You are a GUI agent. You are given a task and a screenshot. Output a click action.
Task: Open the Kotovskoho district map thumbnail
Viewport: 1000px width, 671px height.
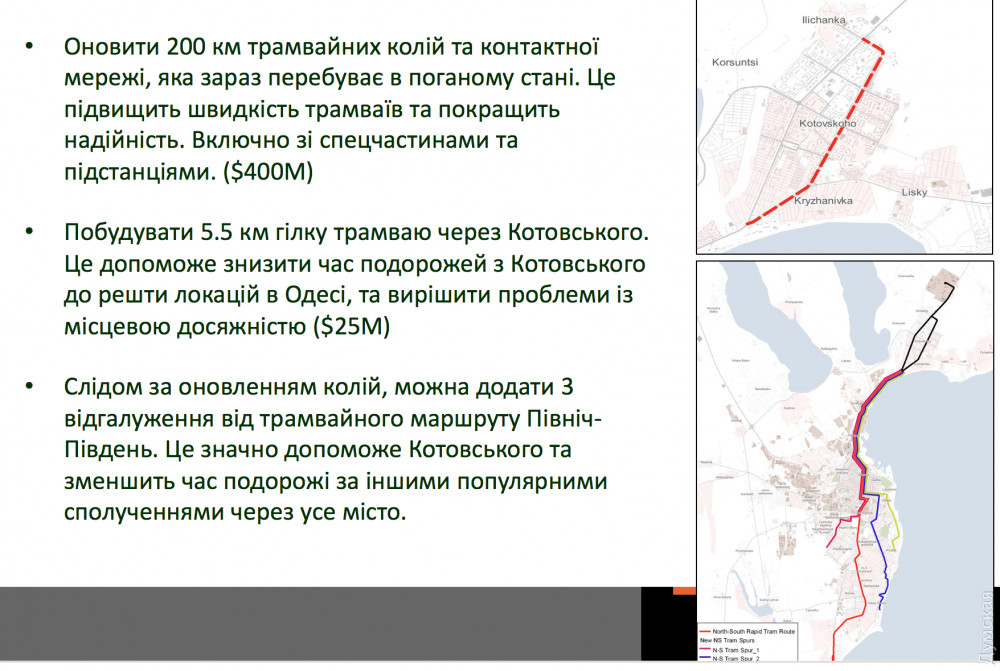point(844,127)
